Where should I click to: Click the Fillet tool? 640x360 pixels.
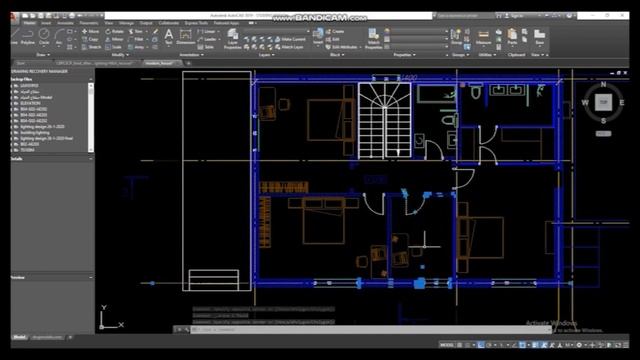click(136, 39)
